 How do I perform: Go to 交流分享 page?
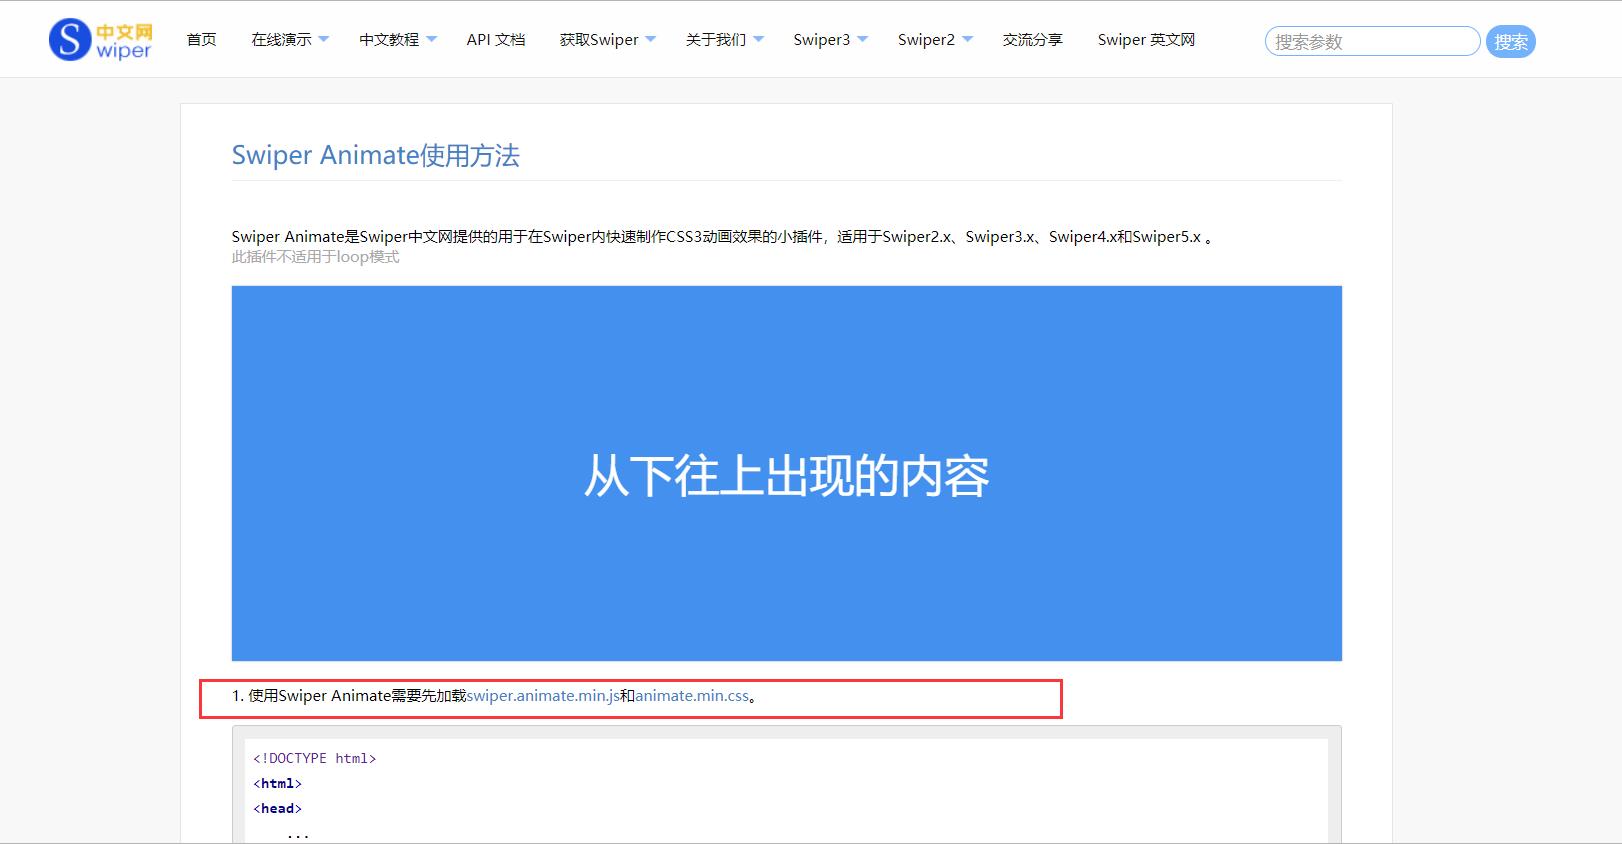1033,40
